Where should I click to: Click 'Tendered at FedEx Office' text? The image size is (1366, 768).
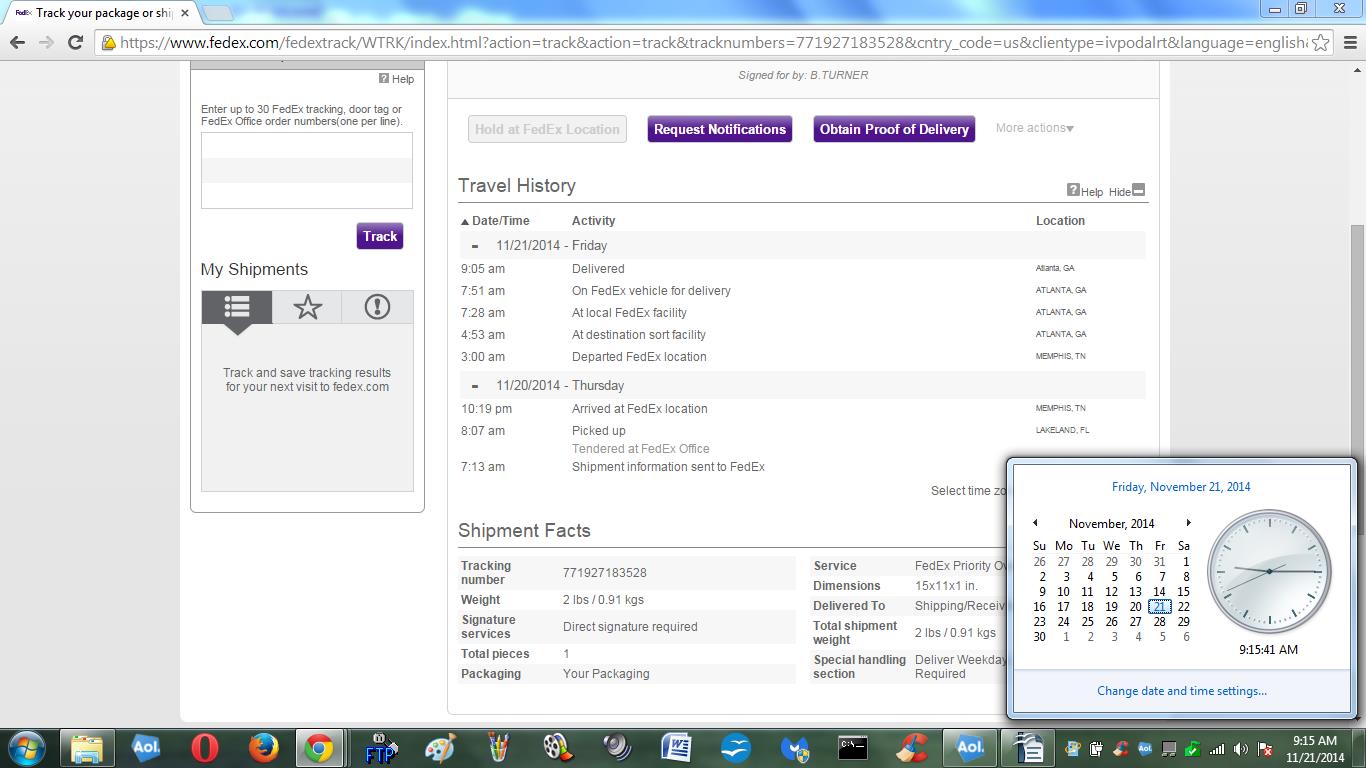640,449
